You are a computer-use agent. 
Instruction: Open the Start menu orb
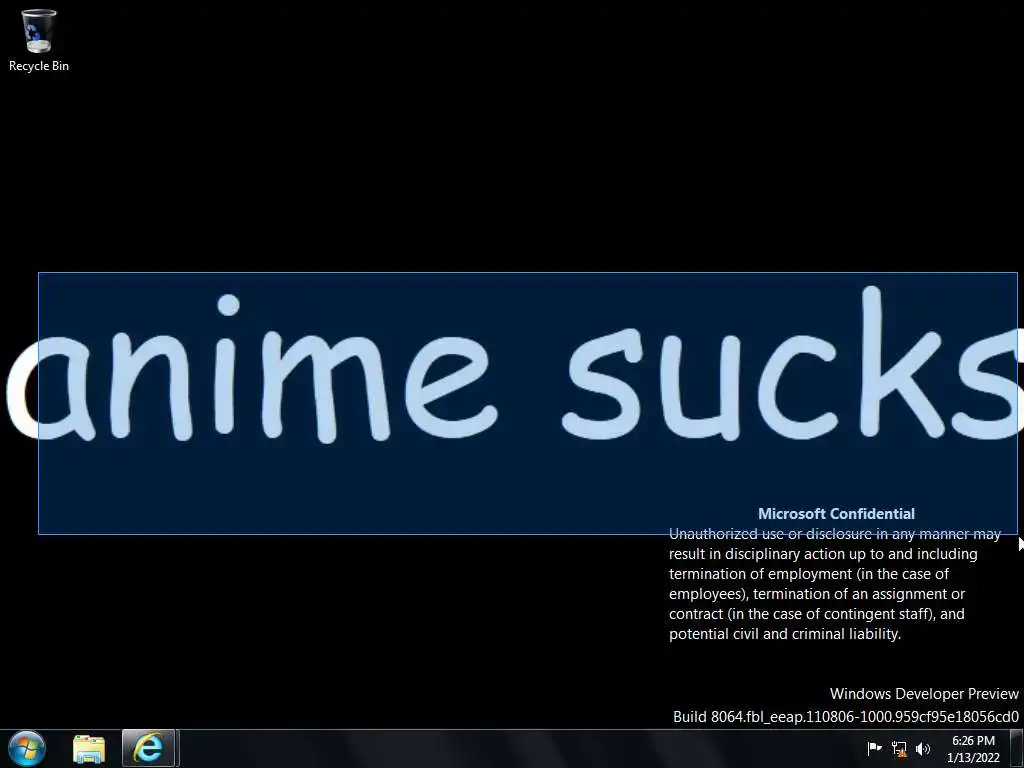click(27, 748)
